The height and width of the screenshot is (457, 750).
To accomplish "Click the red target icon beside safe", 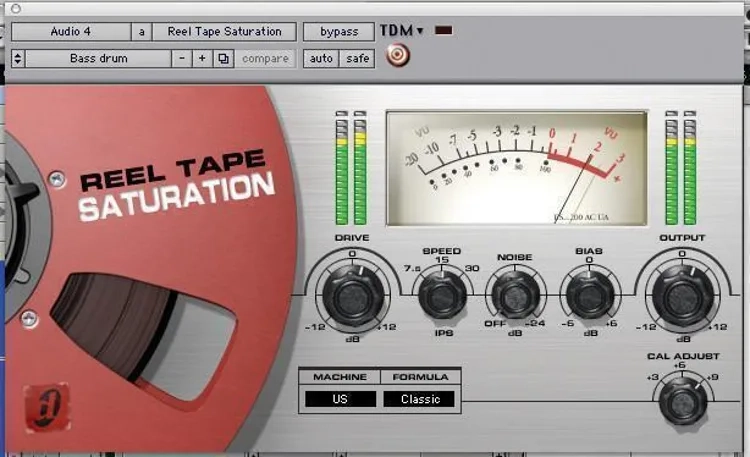I will tap(398, 56).
